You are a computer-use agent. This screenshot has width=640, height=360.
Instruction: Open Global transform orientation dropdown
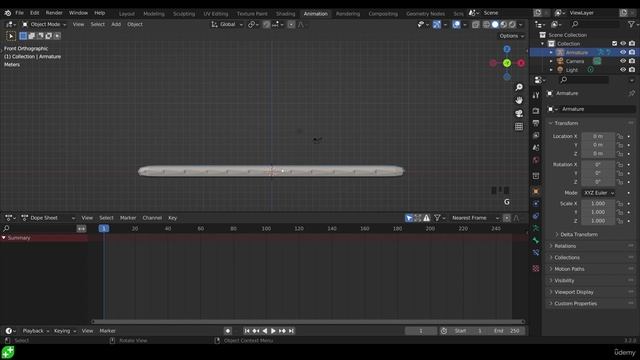[227, 24]
